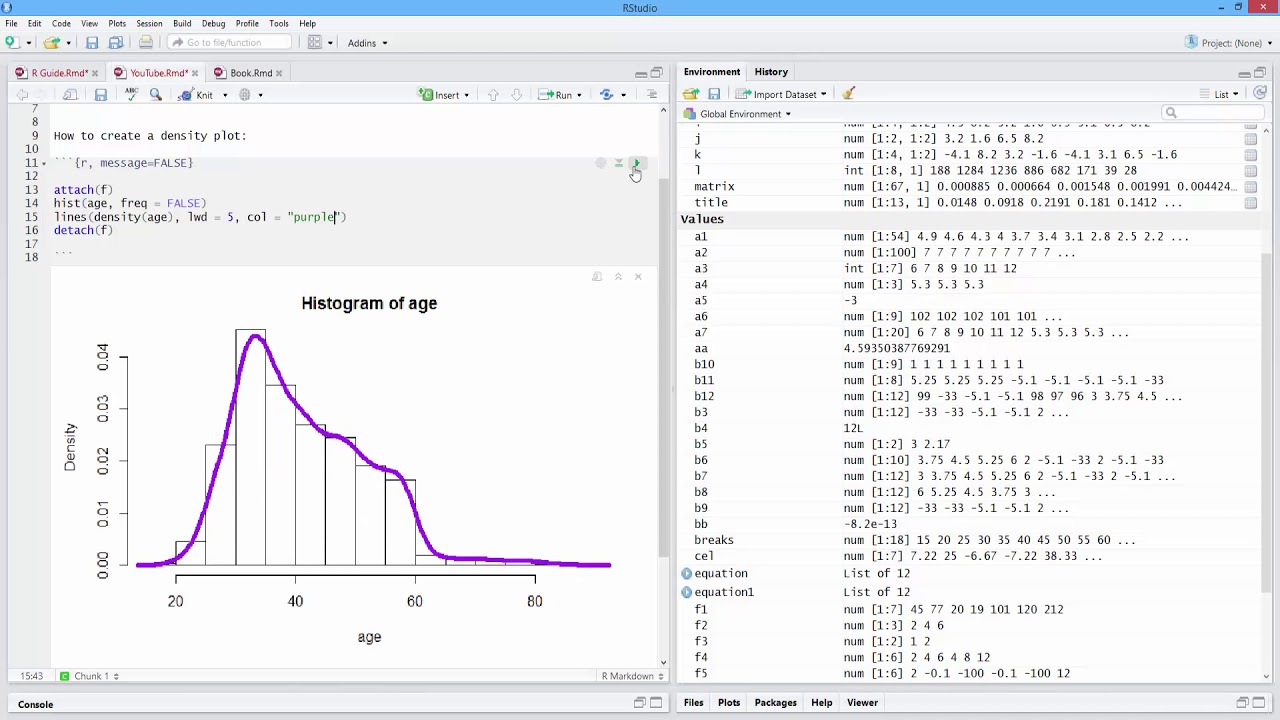This screenshot has width=1280, height=720.
Task: Expand the equation1 list object
Action: (687, 592)
